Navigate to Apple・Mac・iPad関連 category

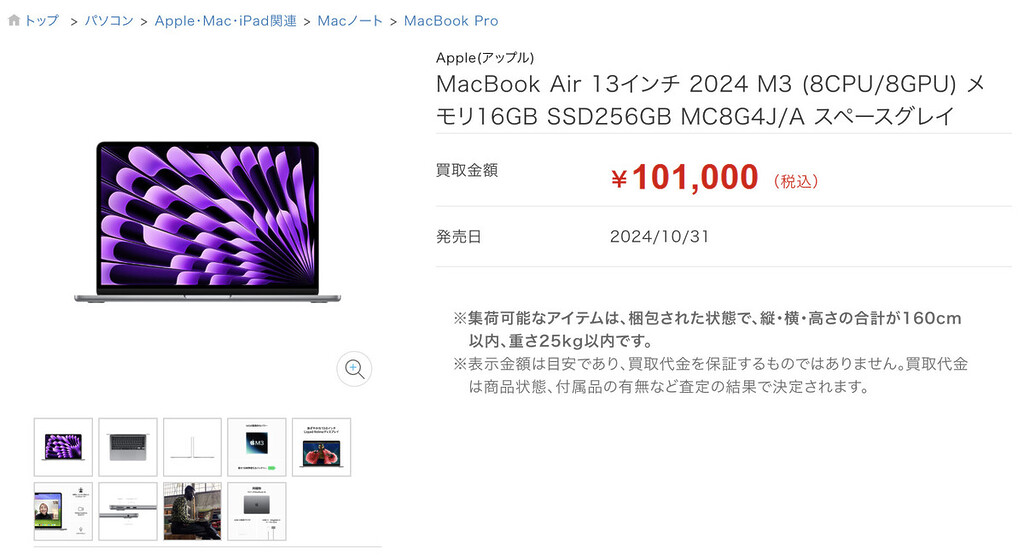tap(225, 21)
